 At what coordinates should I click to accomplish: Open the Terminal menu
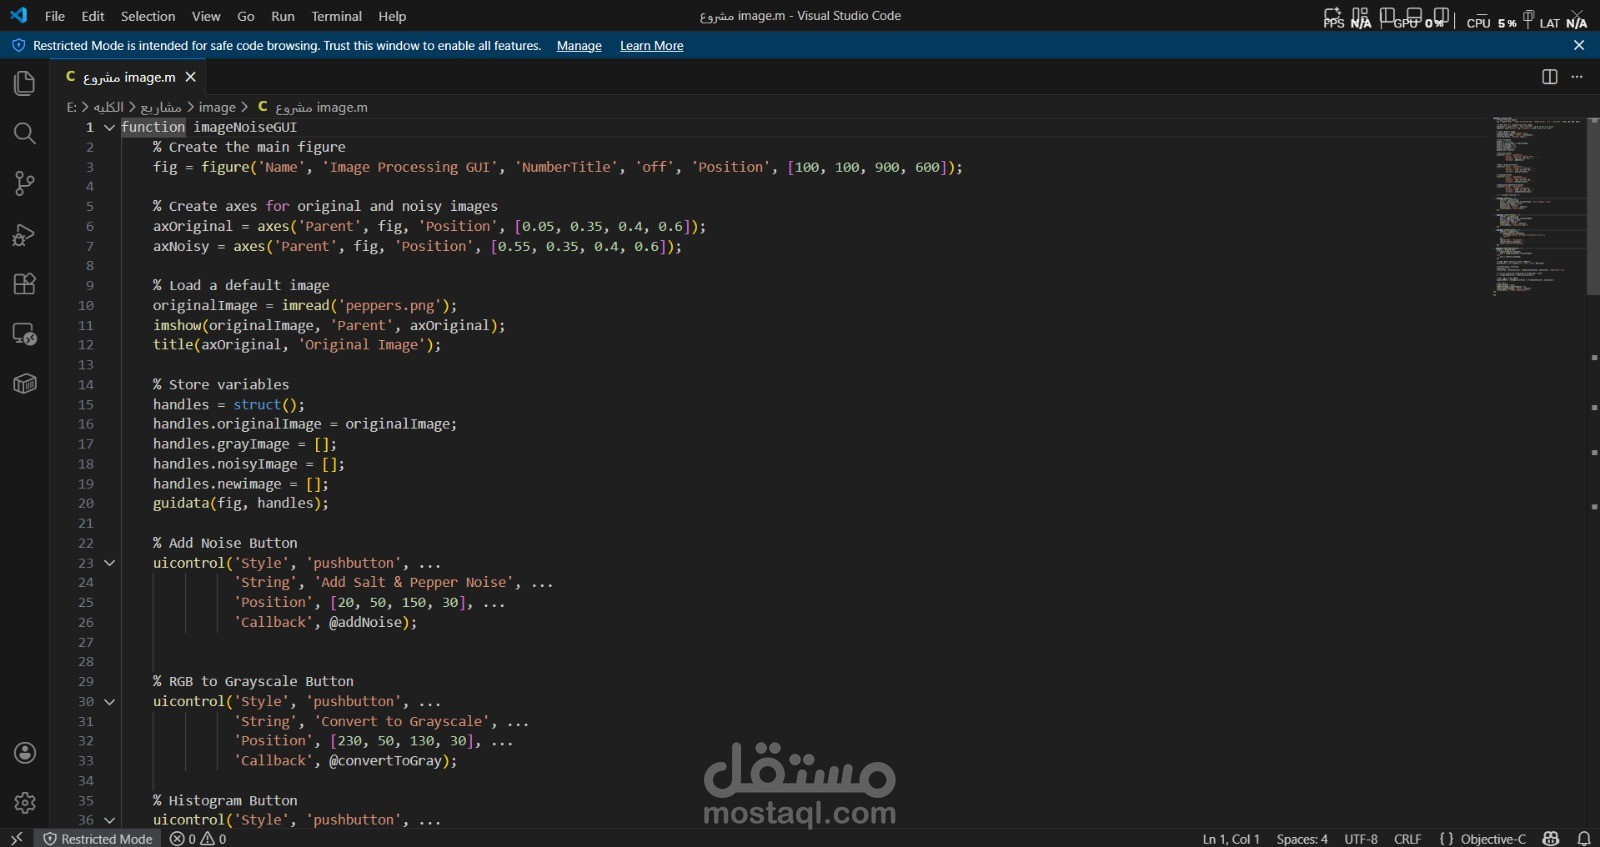pyautogui.click(x=337, y=16)
